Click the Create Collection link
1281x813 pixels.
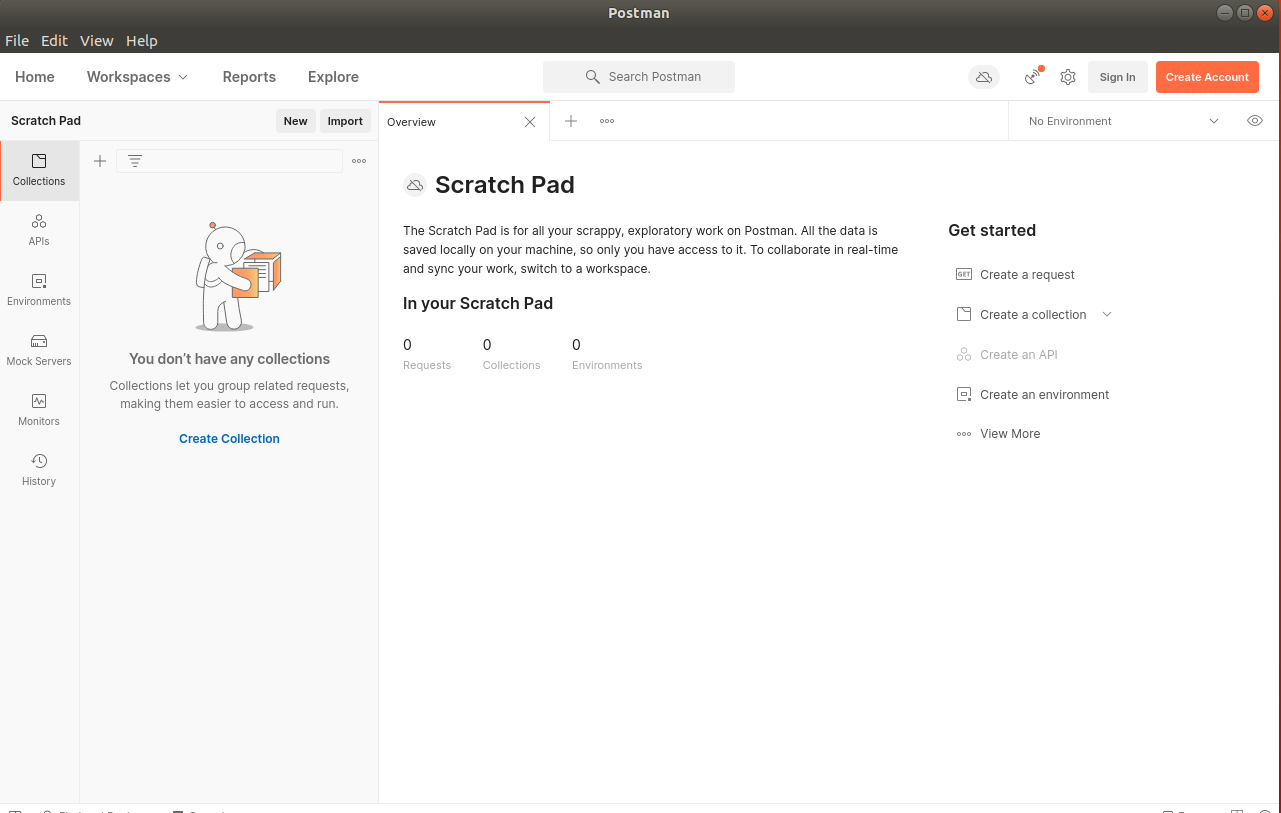tap(229, 439)
